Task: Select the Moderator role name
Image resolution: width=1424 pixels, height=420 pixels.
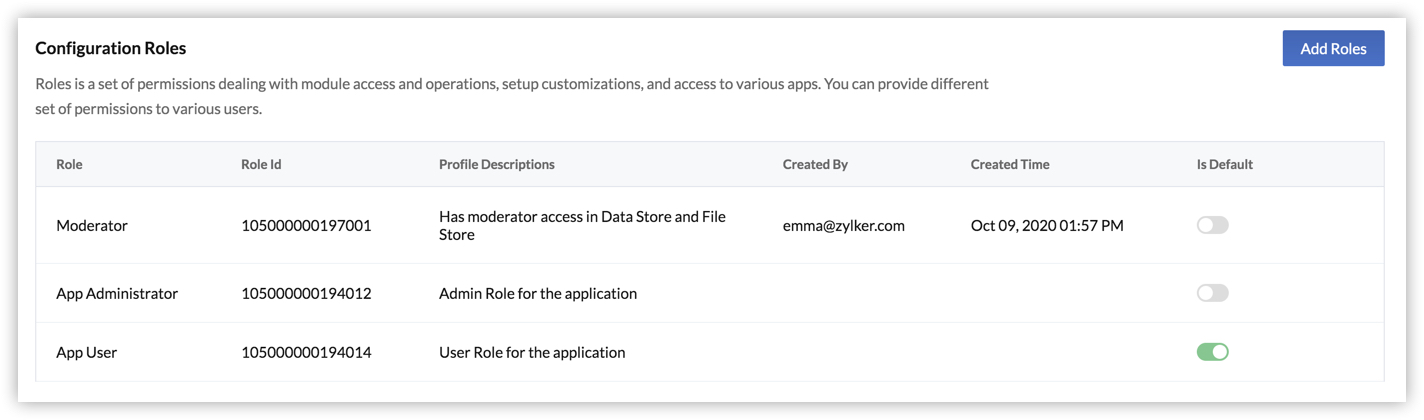Action: pos(92,226)
